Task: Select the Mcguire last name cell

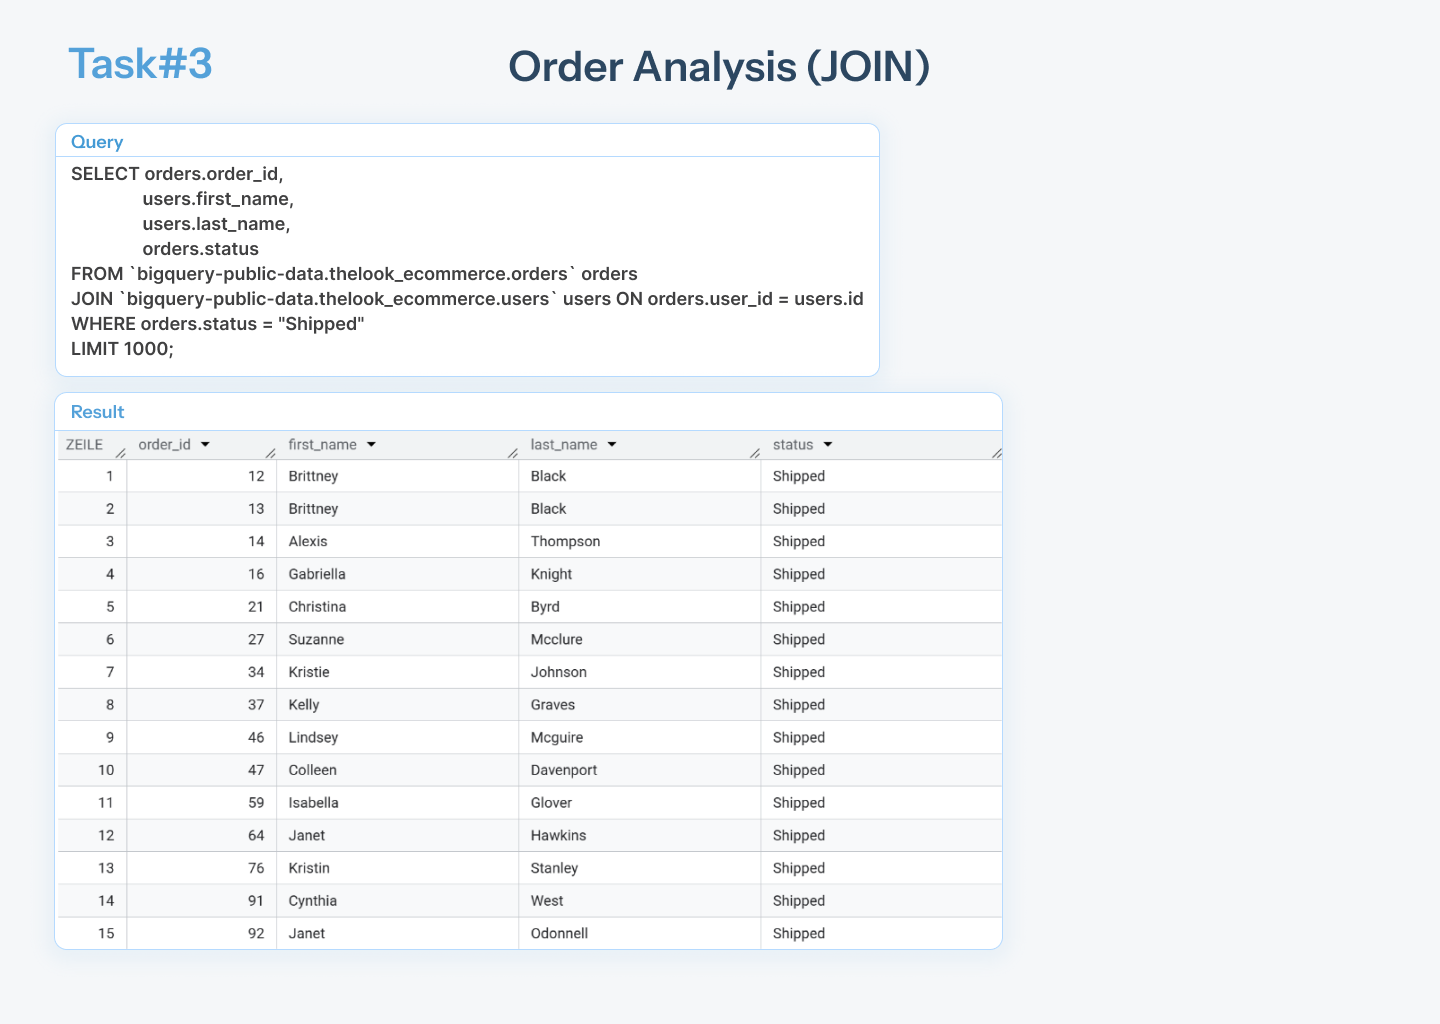Action: pyautogui.click(x=640, y=738)
